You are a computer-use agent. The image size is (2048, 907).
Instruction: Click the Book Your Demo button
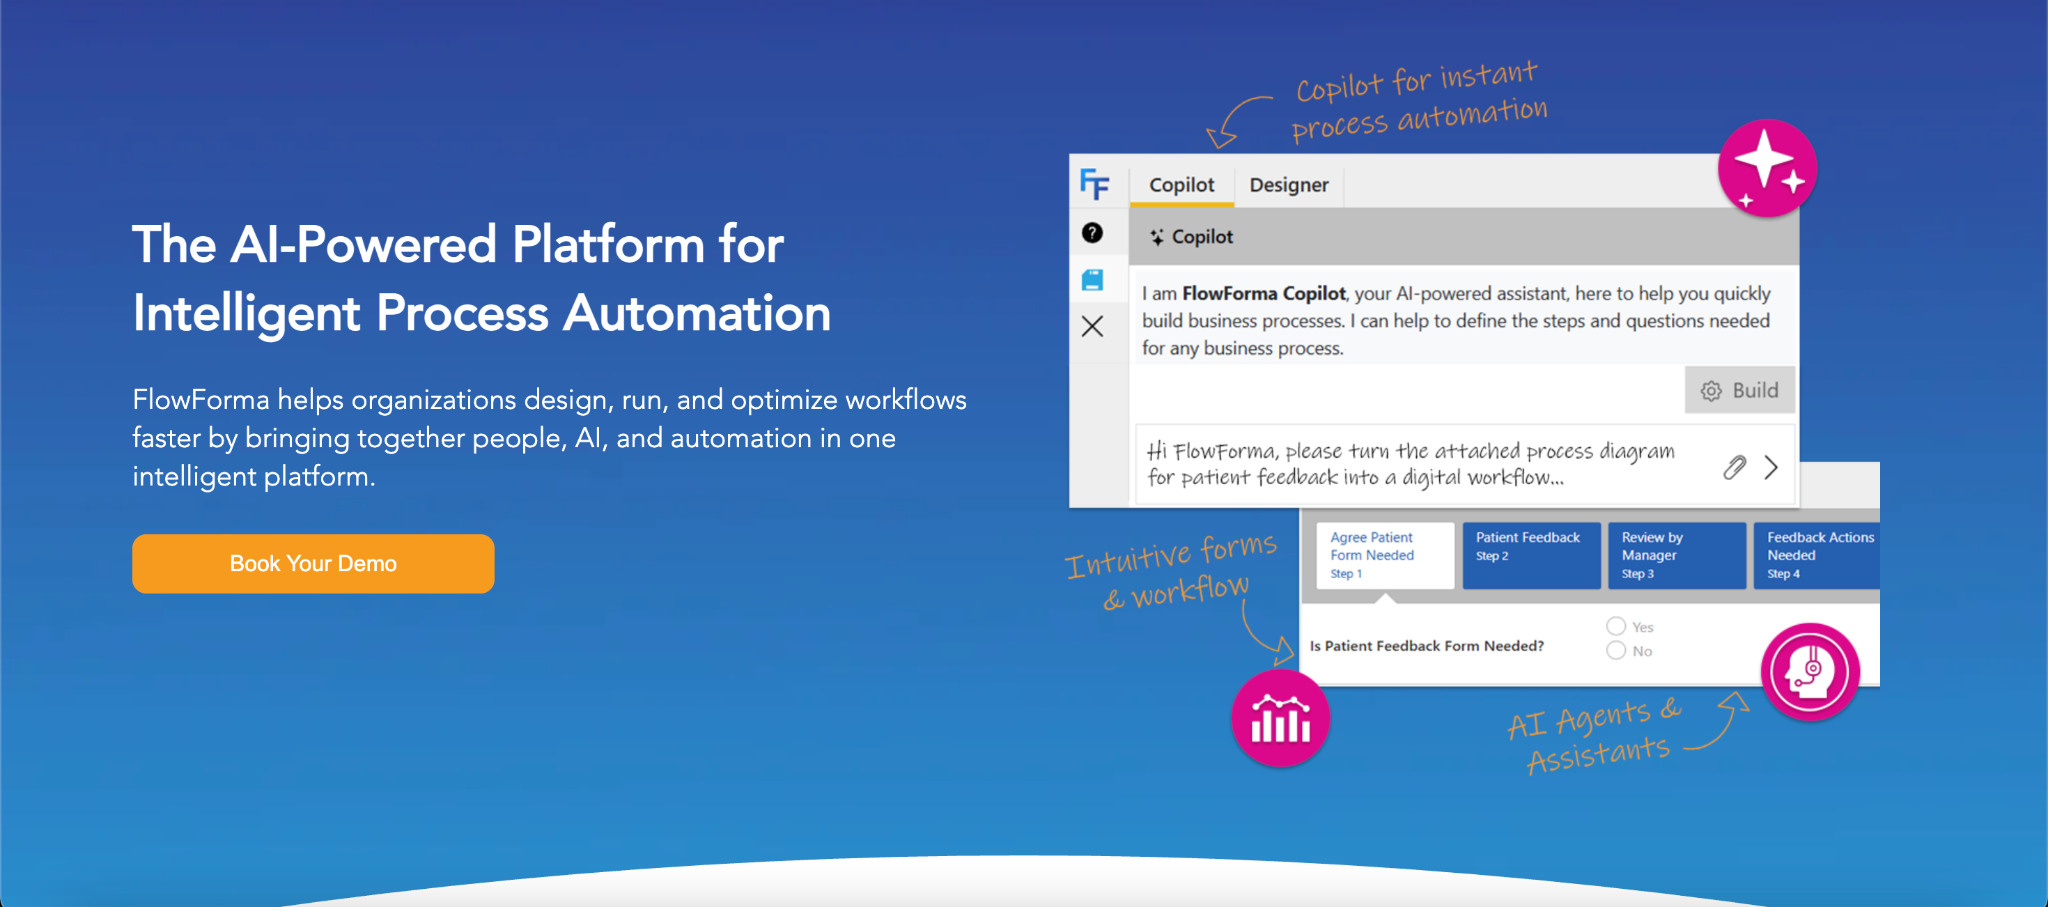(313, 564)
